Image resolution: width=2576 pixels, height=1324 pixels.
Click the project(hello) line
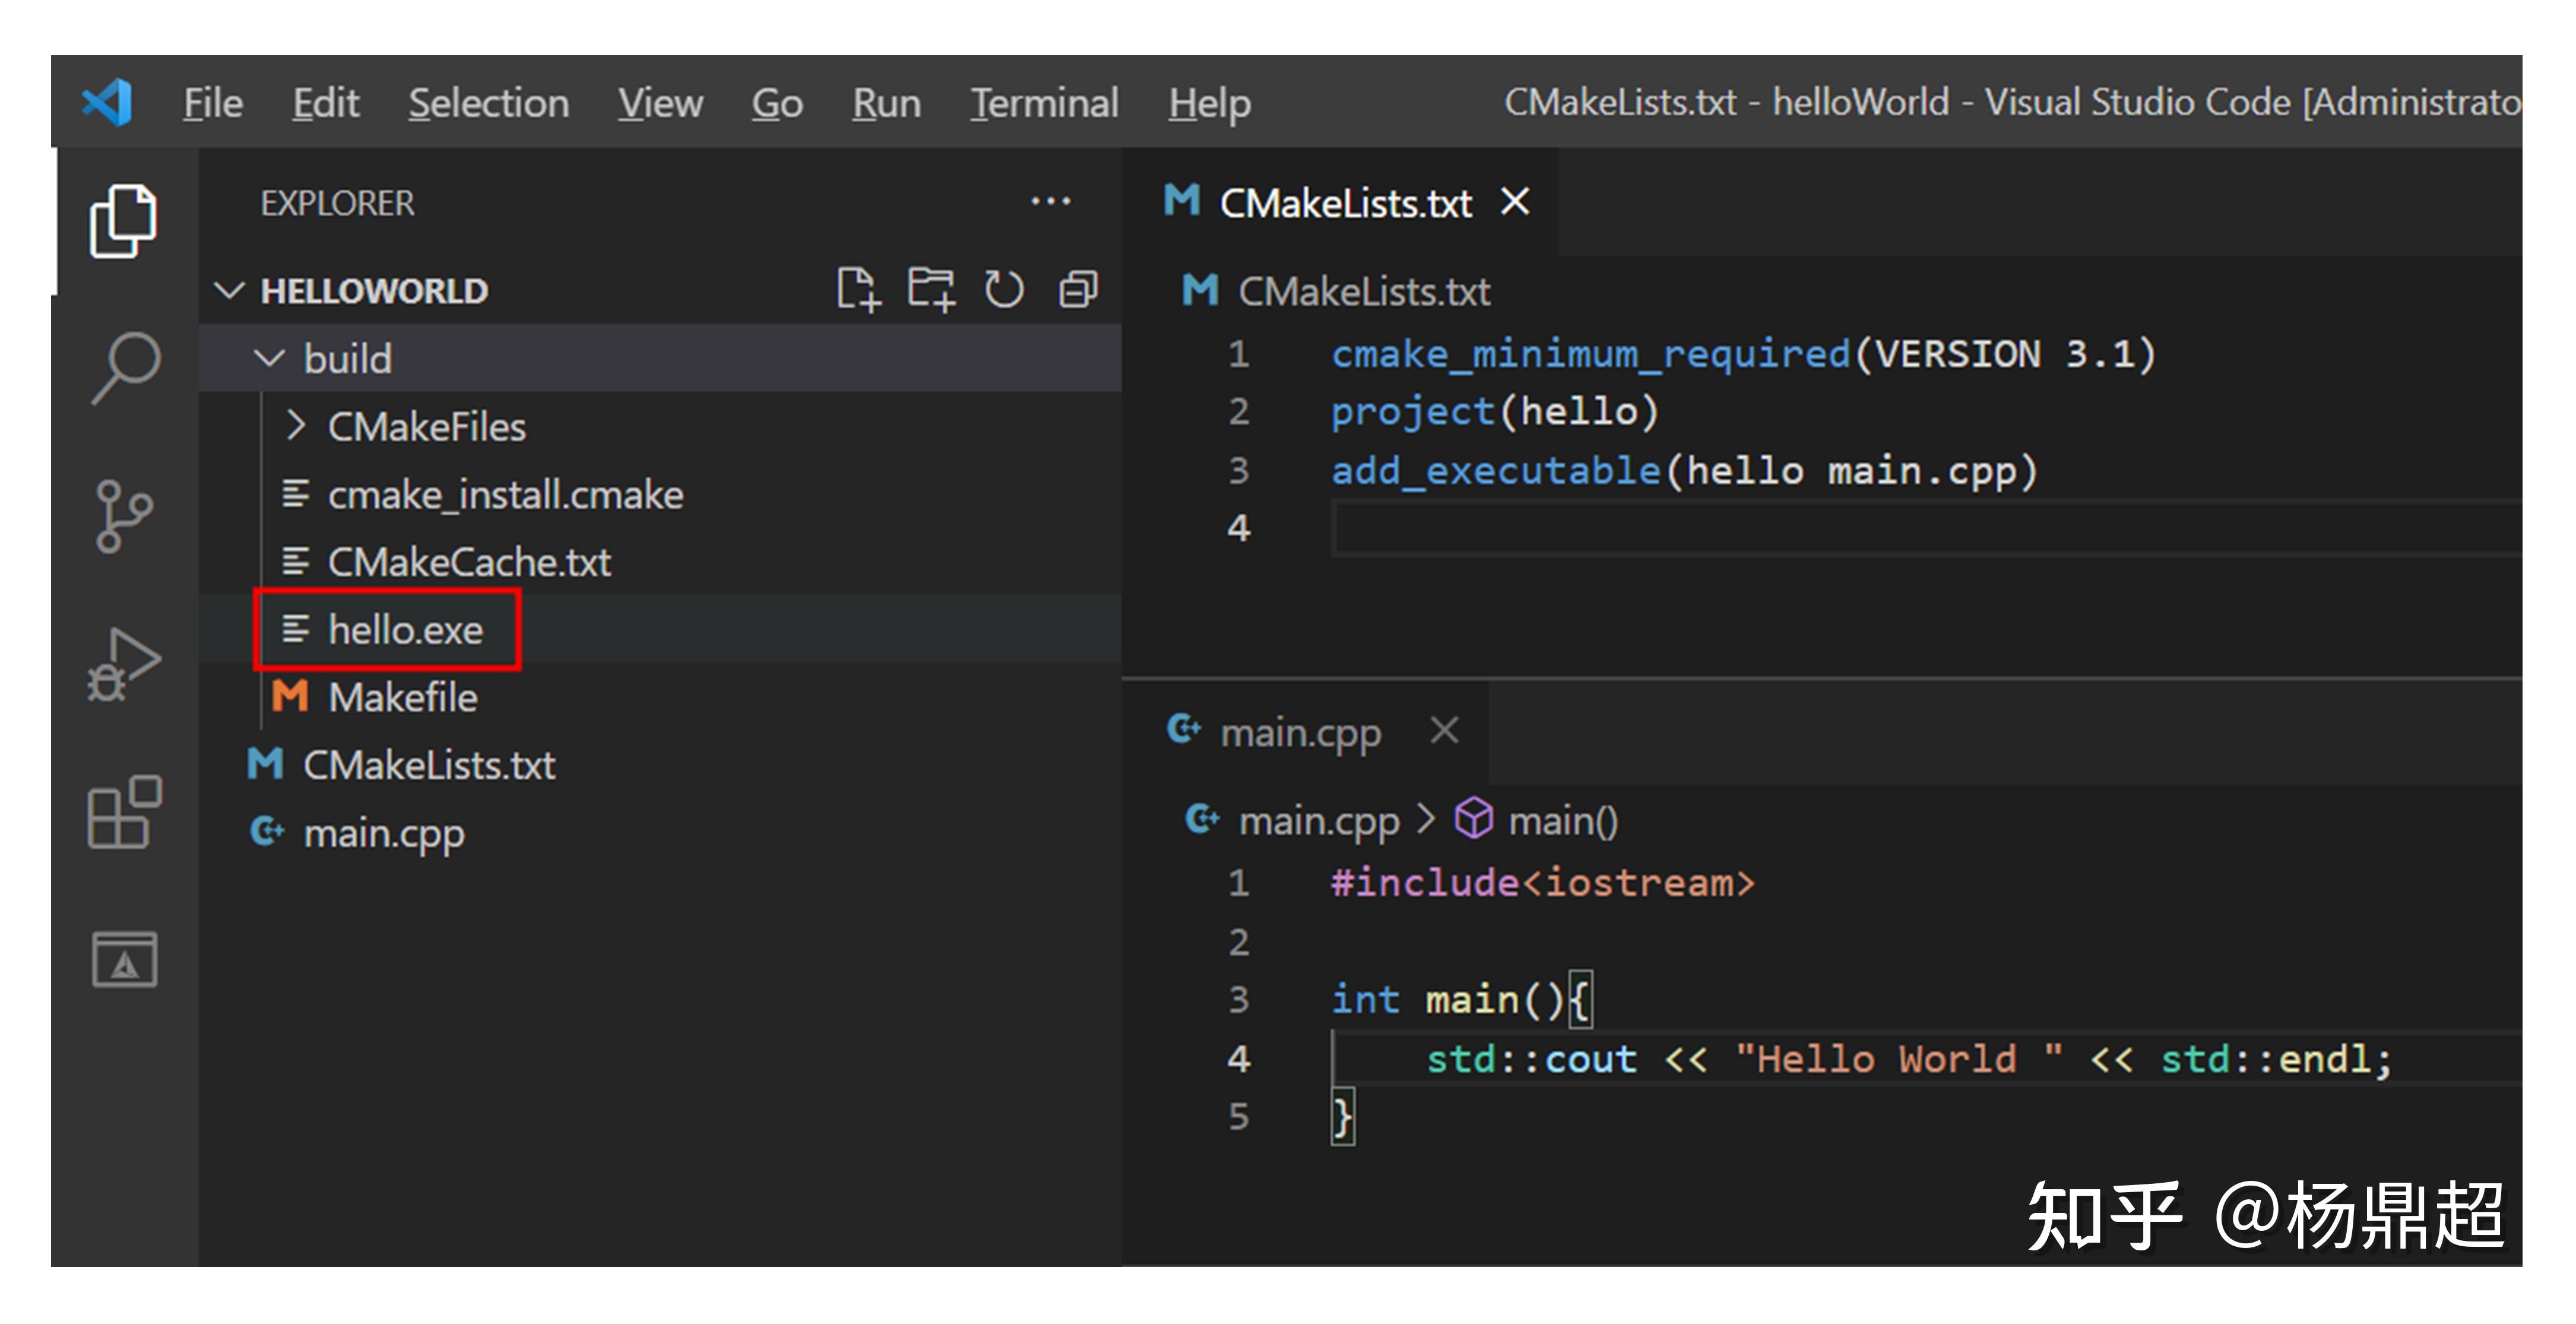tap(1495, 412)
